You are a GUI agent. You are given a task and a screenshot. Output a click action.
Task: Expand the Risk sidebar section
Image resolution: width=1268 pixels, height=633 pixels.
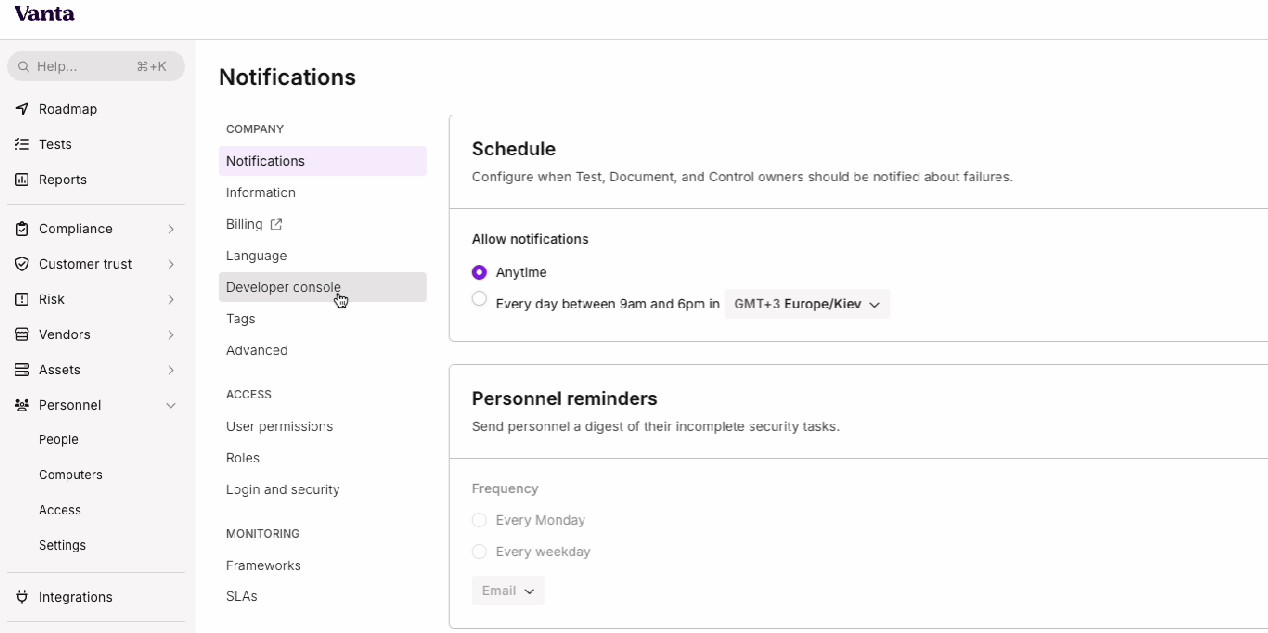(171, 300)
